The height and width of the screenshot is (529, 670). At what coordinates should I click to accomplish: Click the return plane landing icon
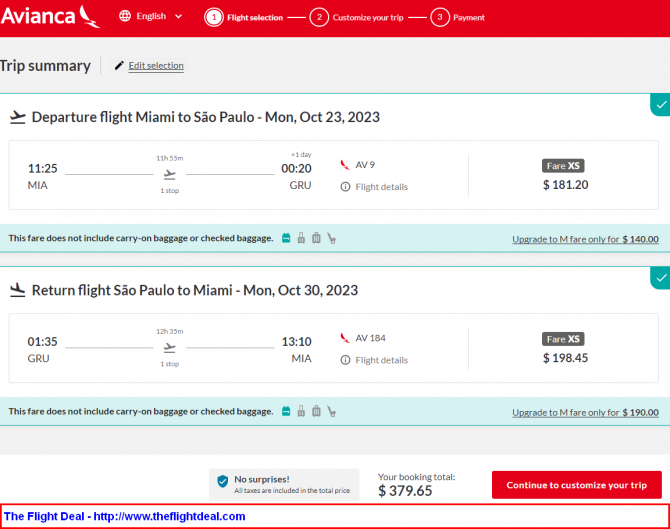[18, 290]
